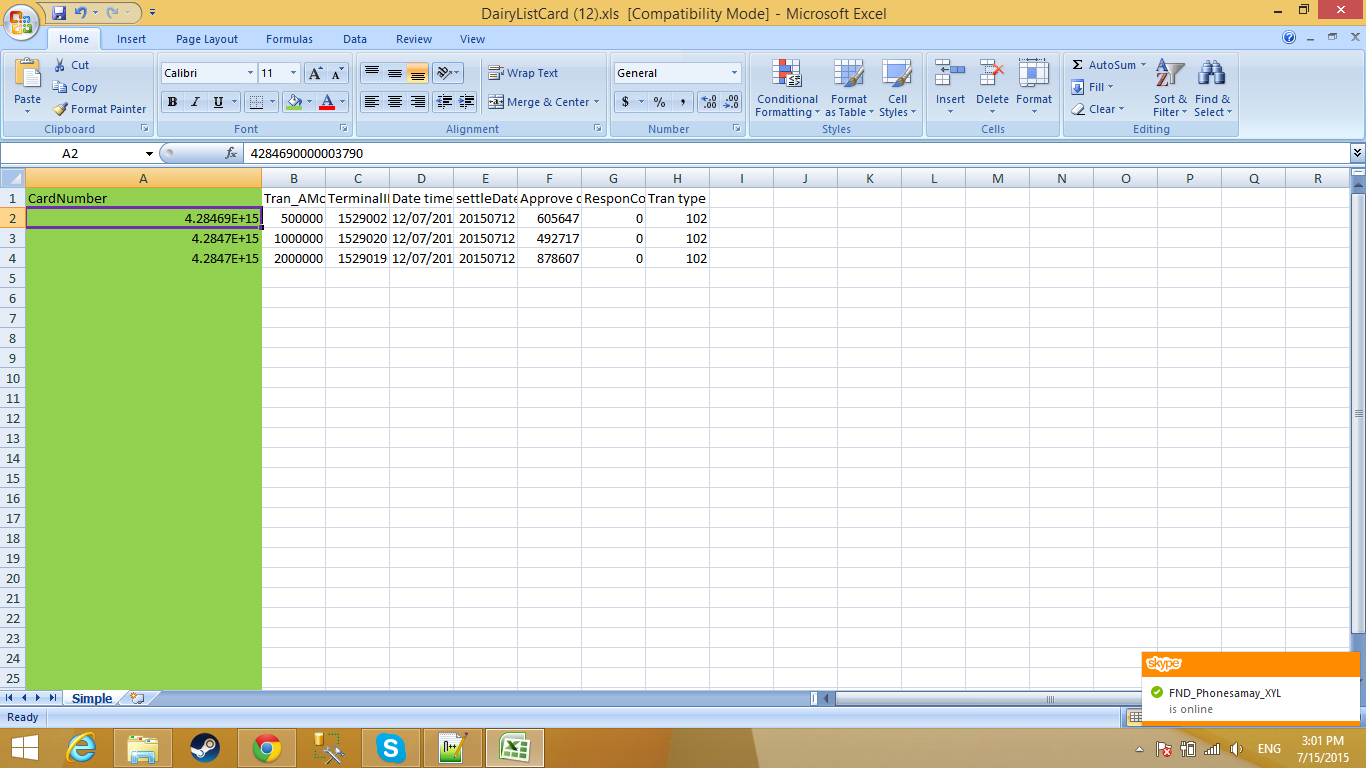The height and width of the screenshot is (768, 1366).
Task: Click the Format Painter tool
Action: tap(99, 109)
